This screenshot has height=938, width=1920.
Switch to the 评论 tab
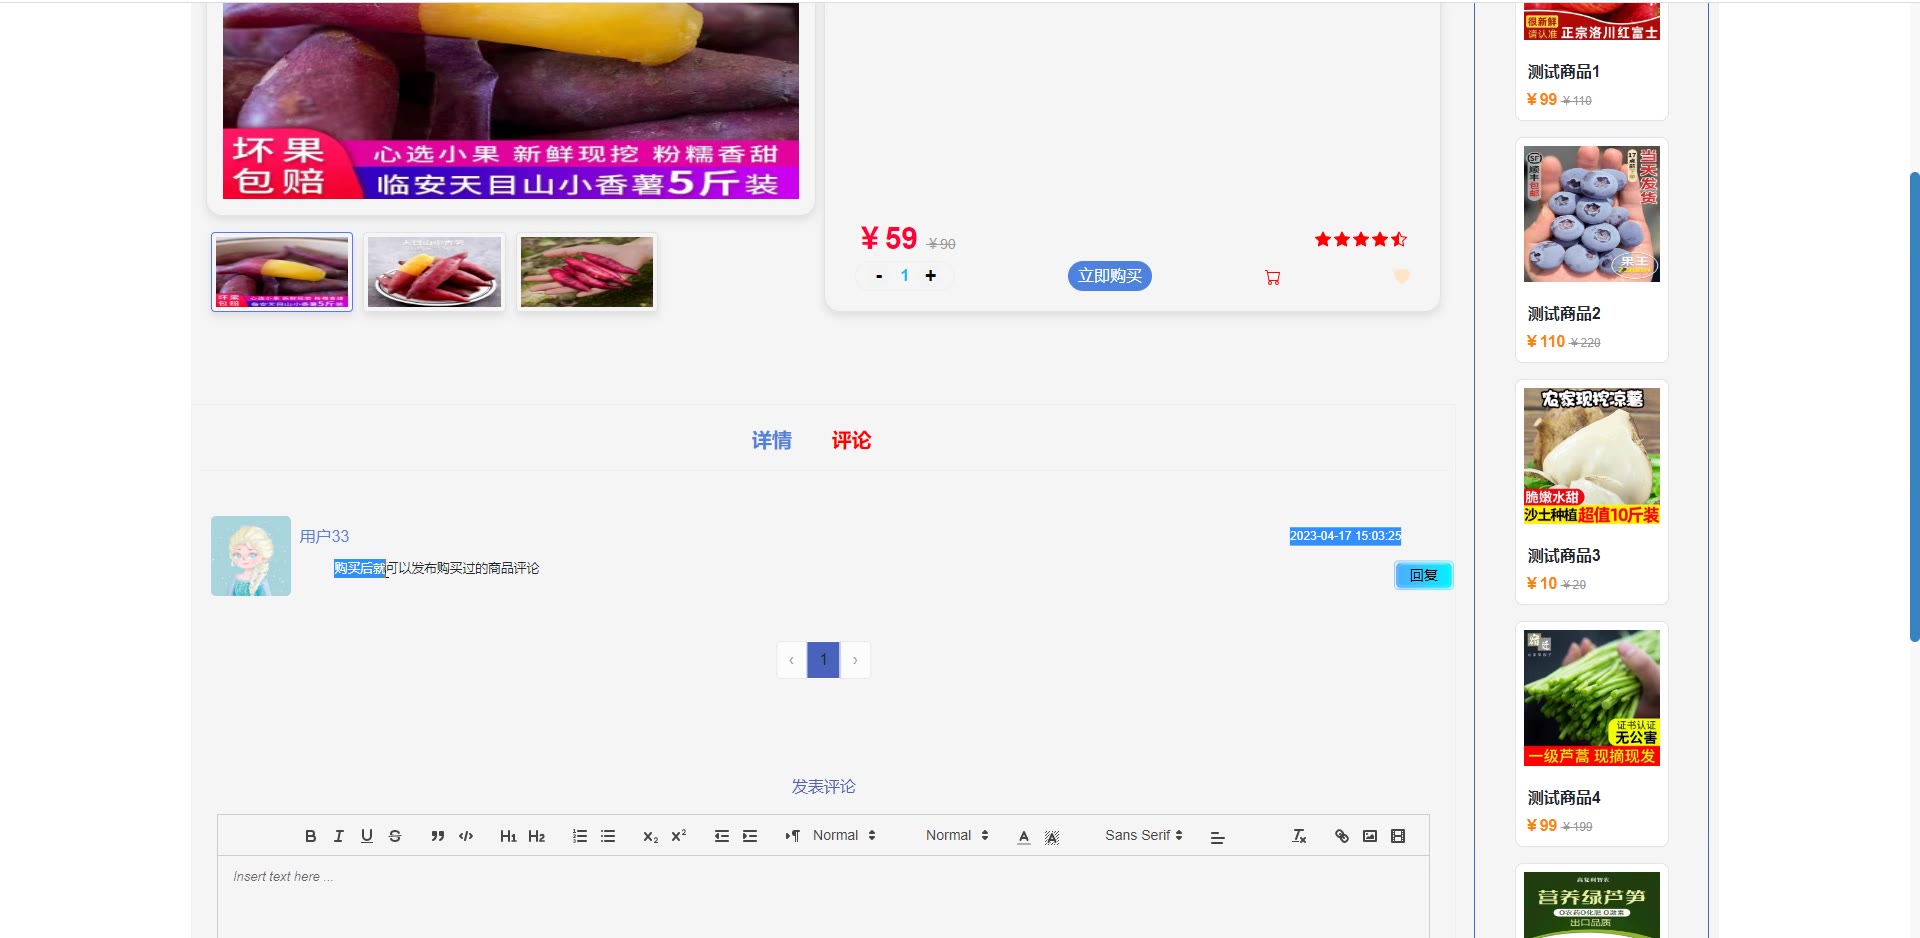[x=851, y=441]
